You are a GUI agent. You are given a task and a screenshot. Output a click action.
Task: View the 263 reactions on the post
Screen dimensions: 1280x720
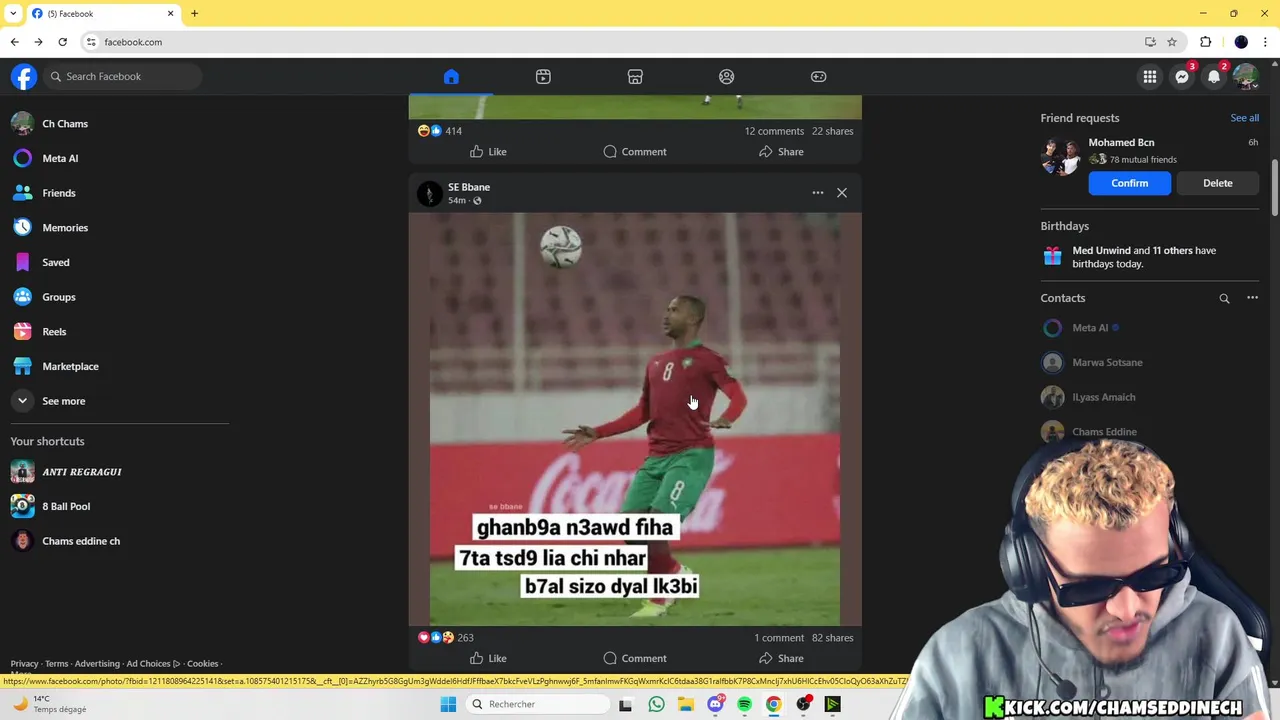pyautogui.click(x=446, y=638)
